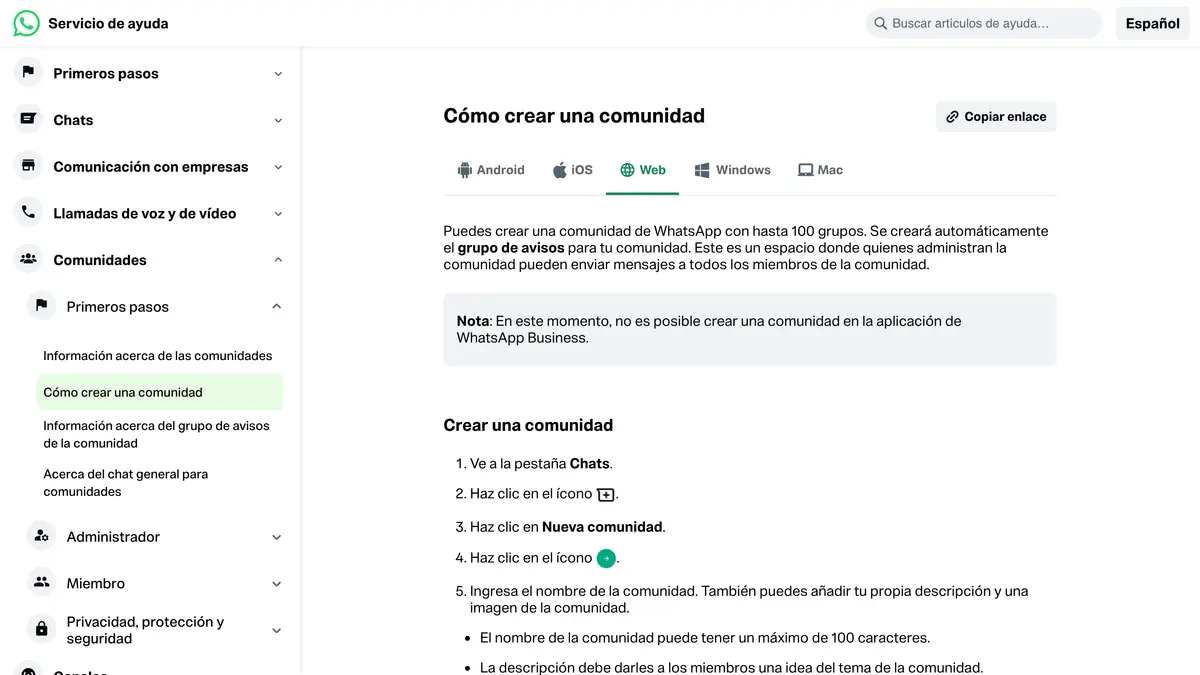Screen dimensions: 1200x675
Task: Click the Comunicación con empresas label
Action: [151, 167]
